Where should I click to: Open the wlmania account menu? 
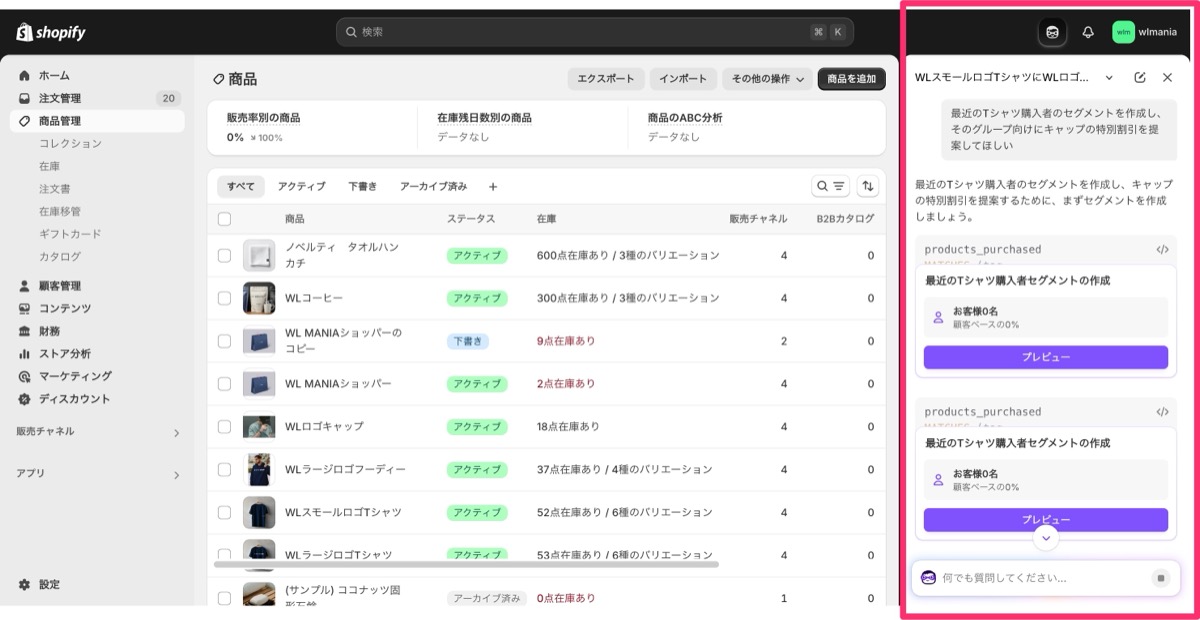tap(1146, 32)
